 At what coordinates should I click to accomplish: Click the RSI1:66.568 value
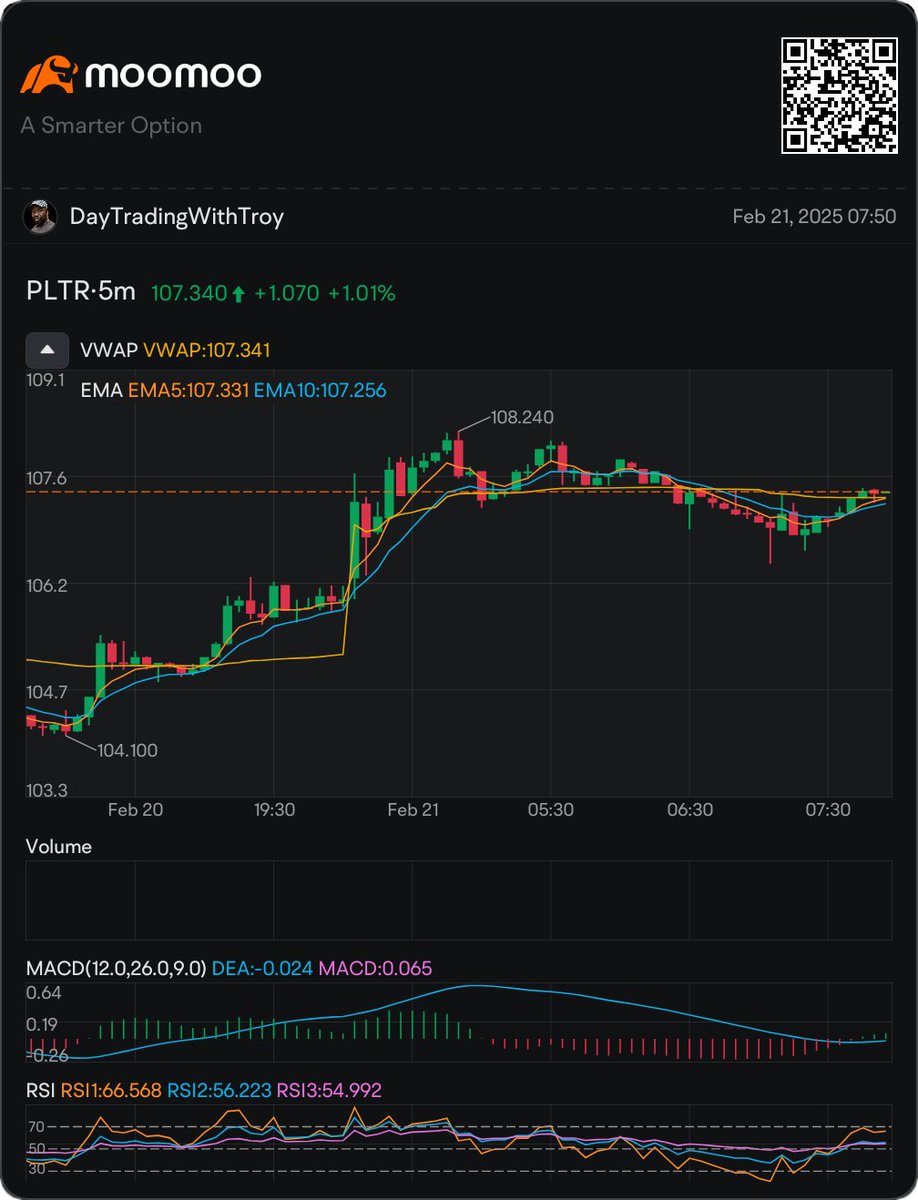[x=112, y=1090]
